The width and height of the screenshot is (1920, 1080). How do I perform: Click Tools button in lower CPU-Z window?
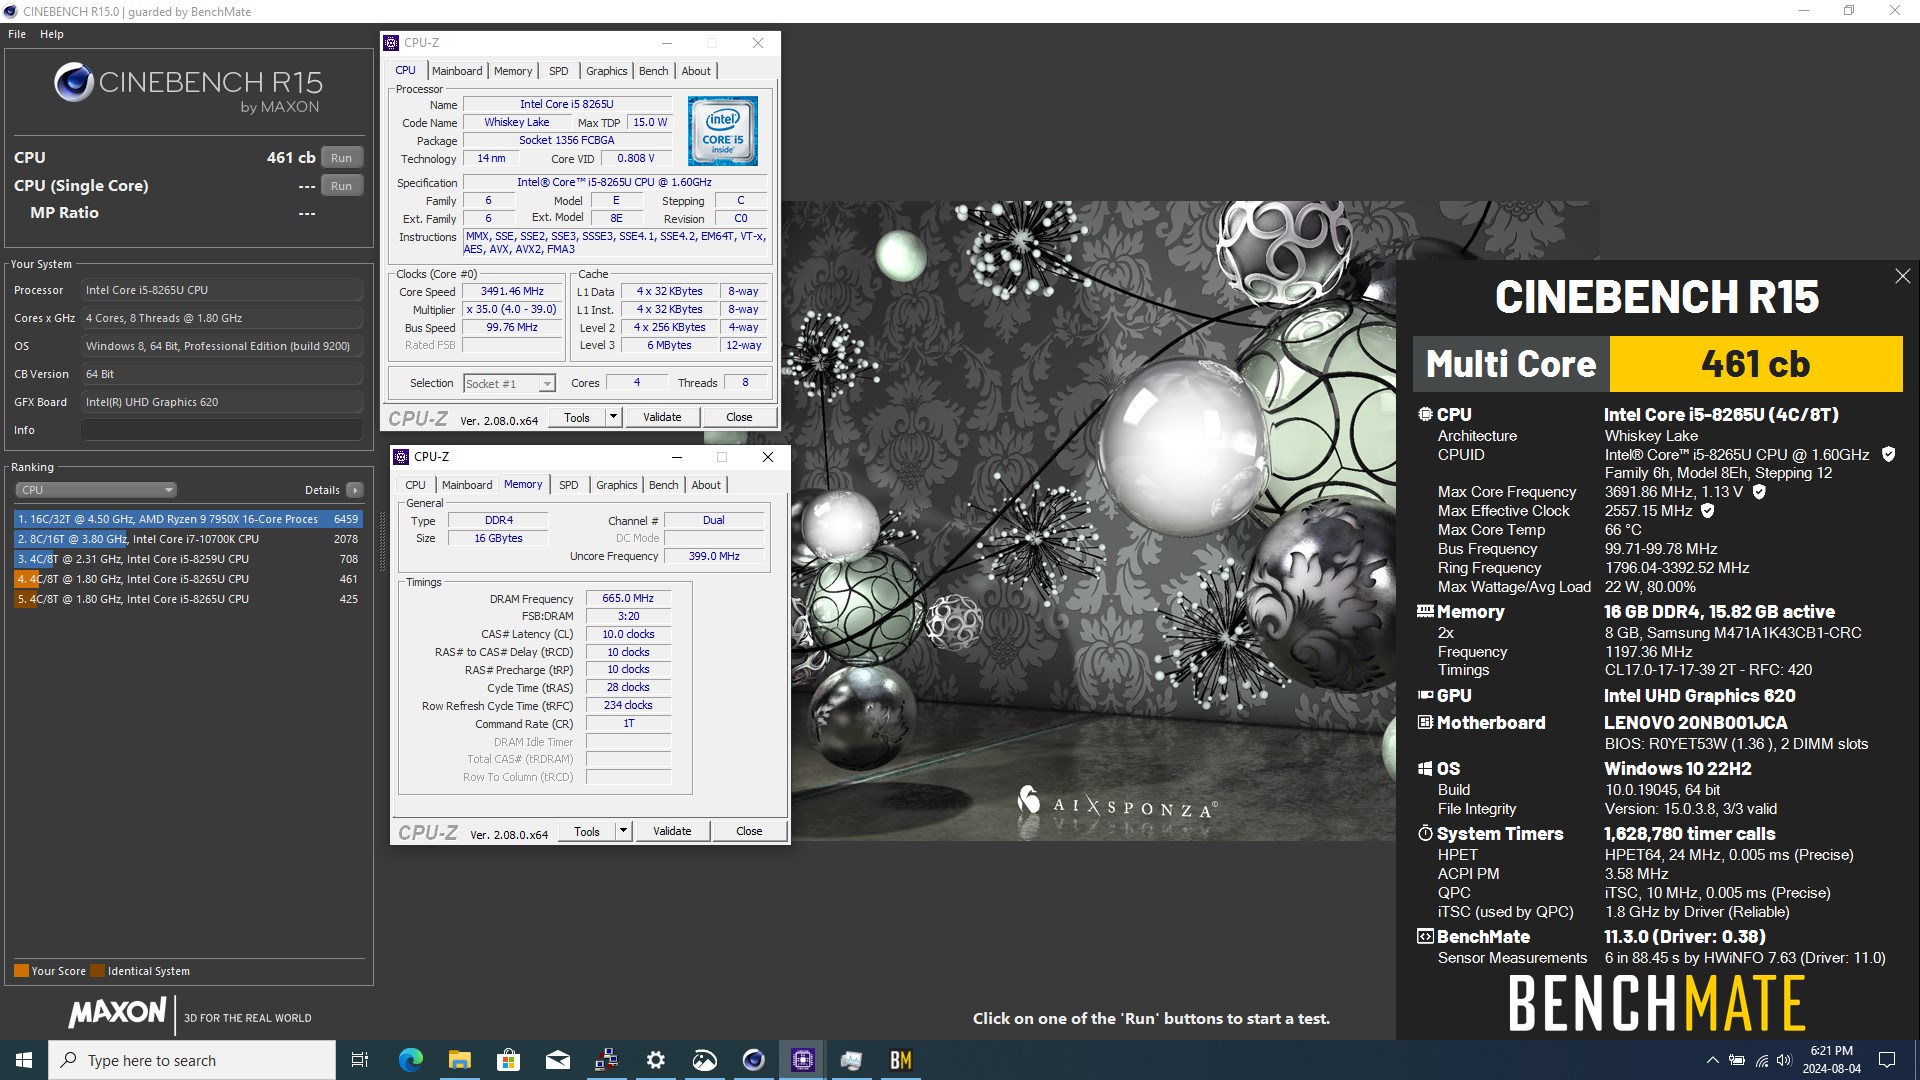pos(587,832)
